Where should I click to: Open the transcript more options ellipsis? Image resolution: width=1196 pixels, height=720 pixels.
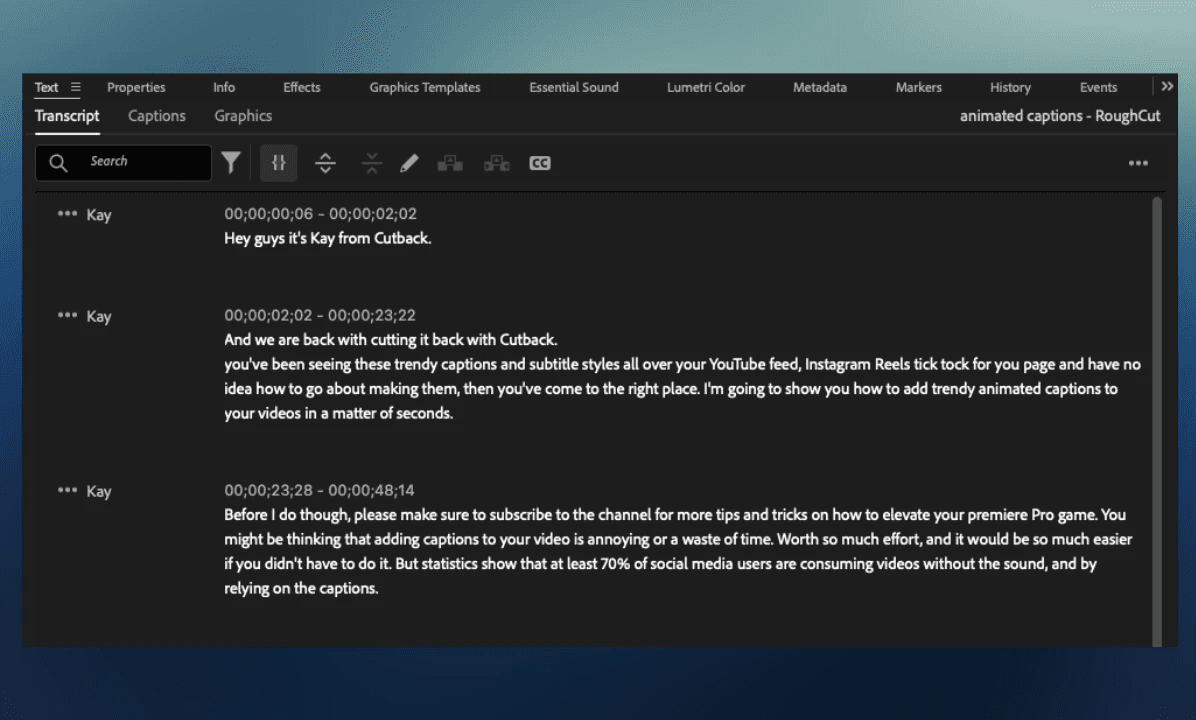pos(1138,163)
